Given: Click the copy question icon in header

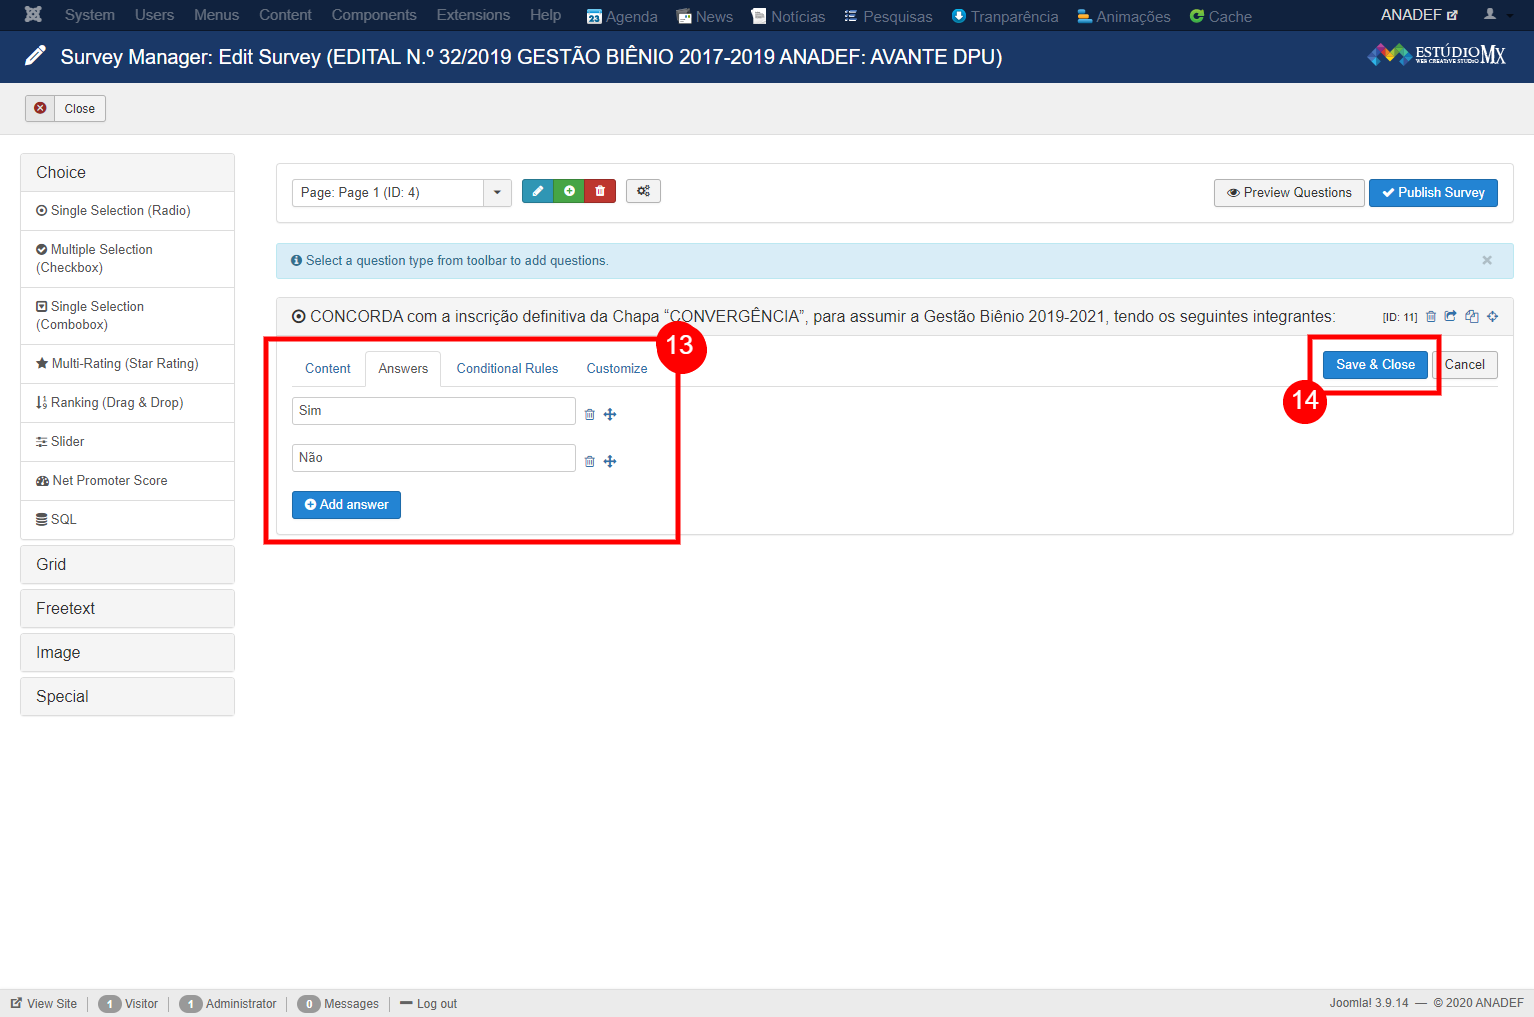Looking at the screenshot, I should pos(1472,317).
